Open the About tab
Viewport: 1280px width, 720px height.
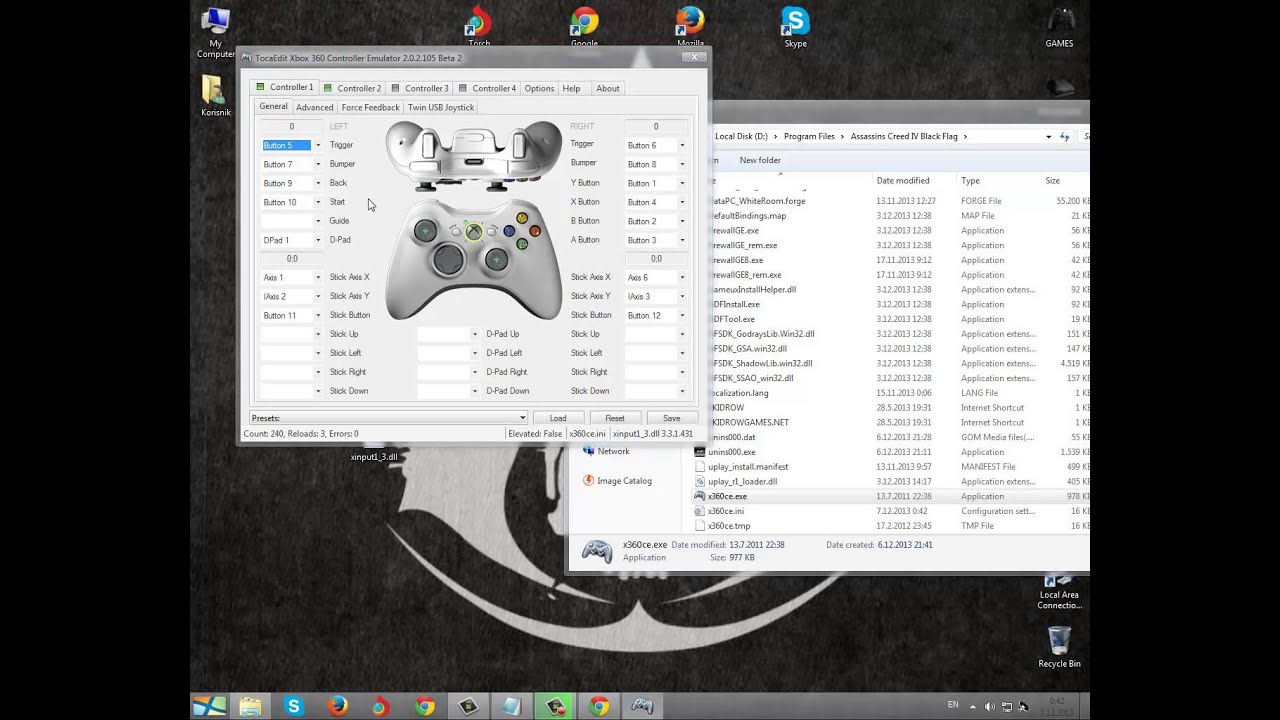point(608,88)
